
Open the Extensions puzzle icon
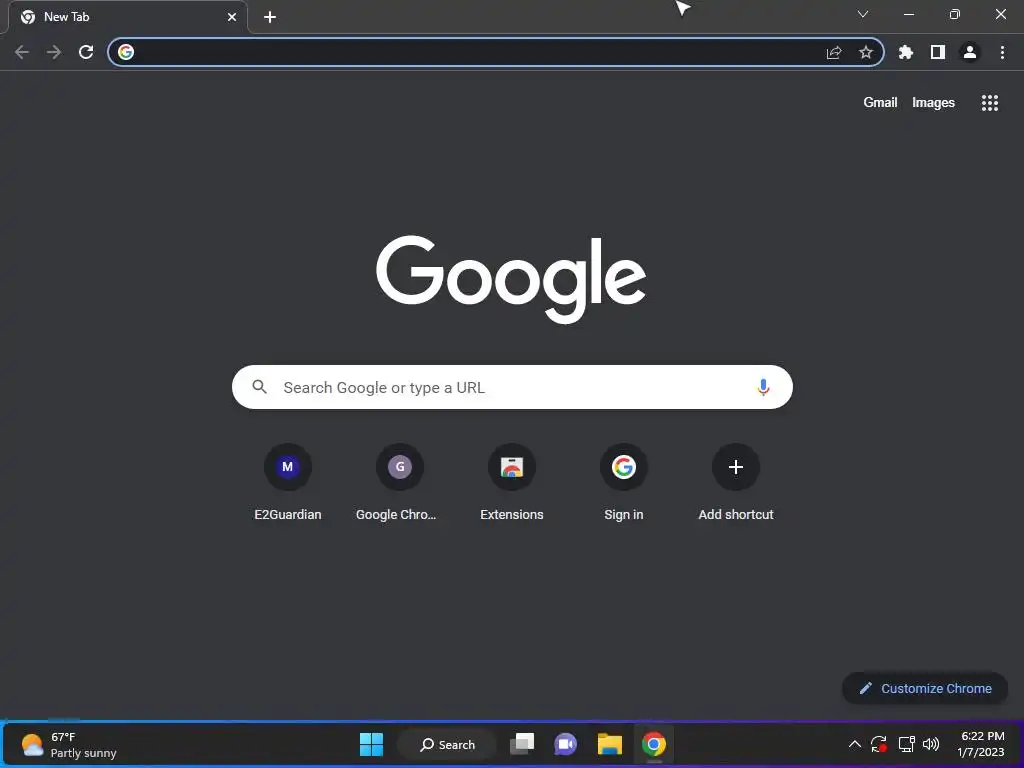click(906, 52)
